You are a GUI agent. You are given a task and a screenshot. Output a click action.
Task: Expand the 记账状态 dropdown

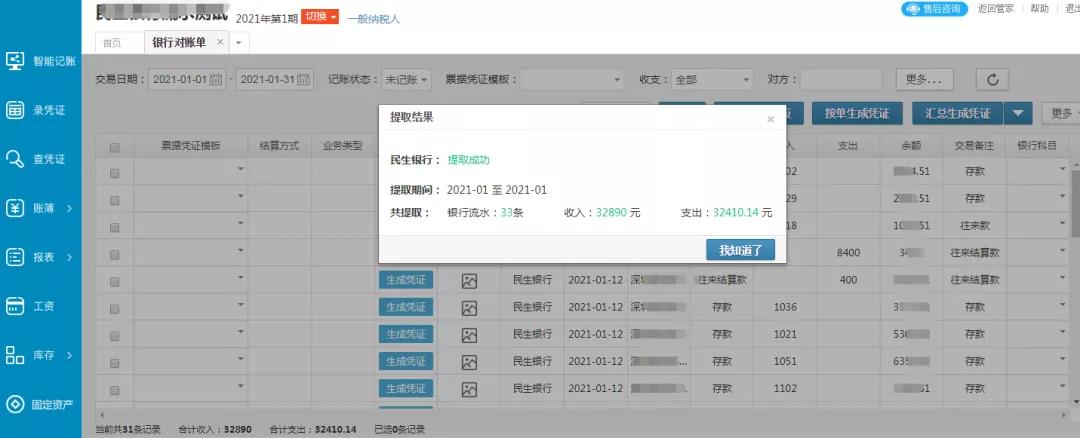(407, 80)
